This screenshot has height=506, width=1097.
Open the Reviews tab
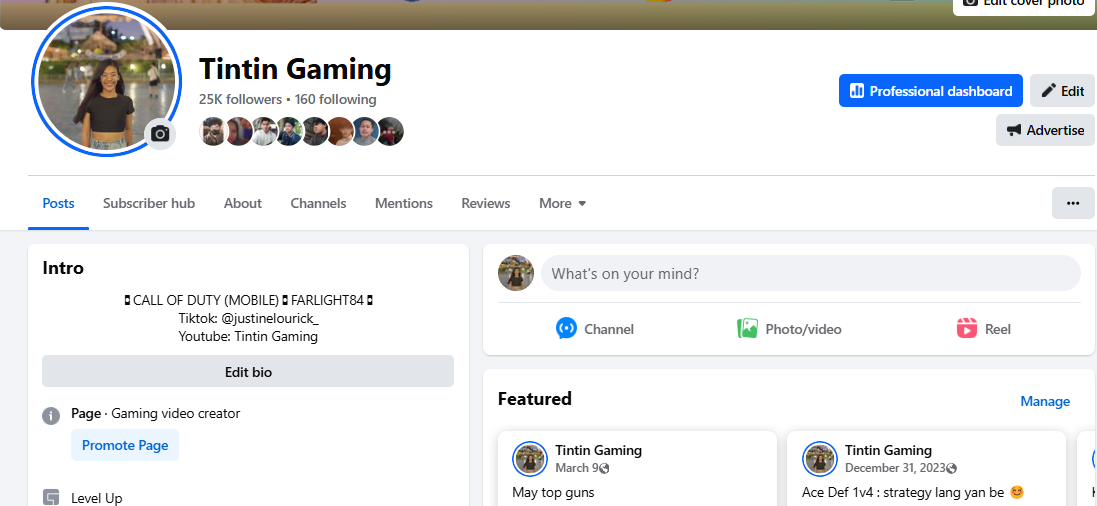pos(486,204)
